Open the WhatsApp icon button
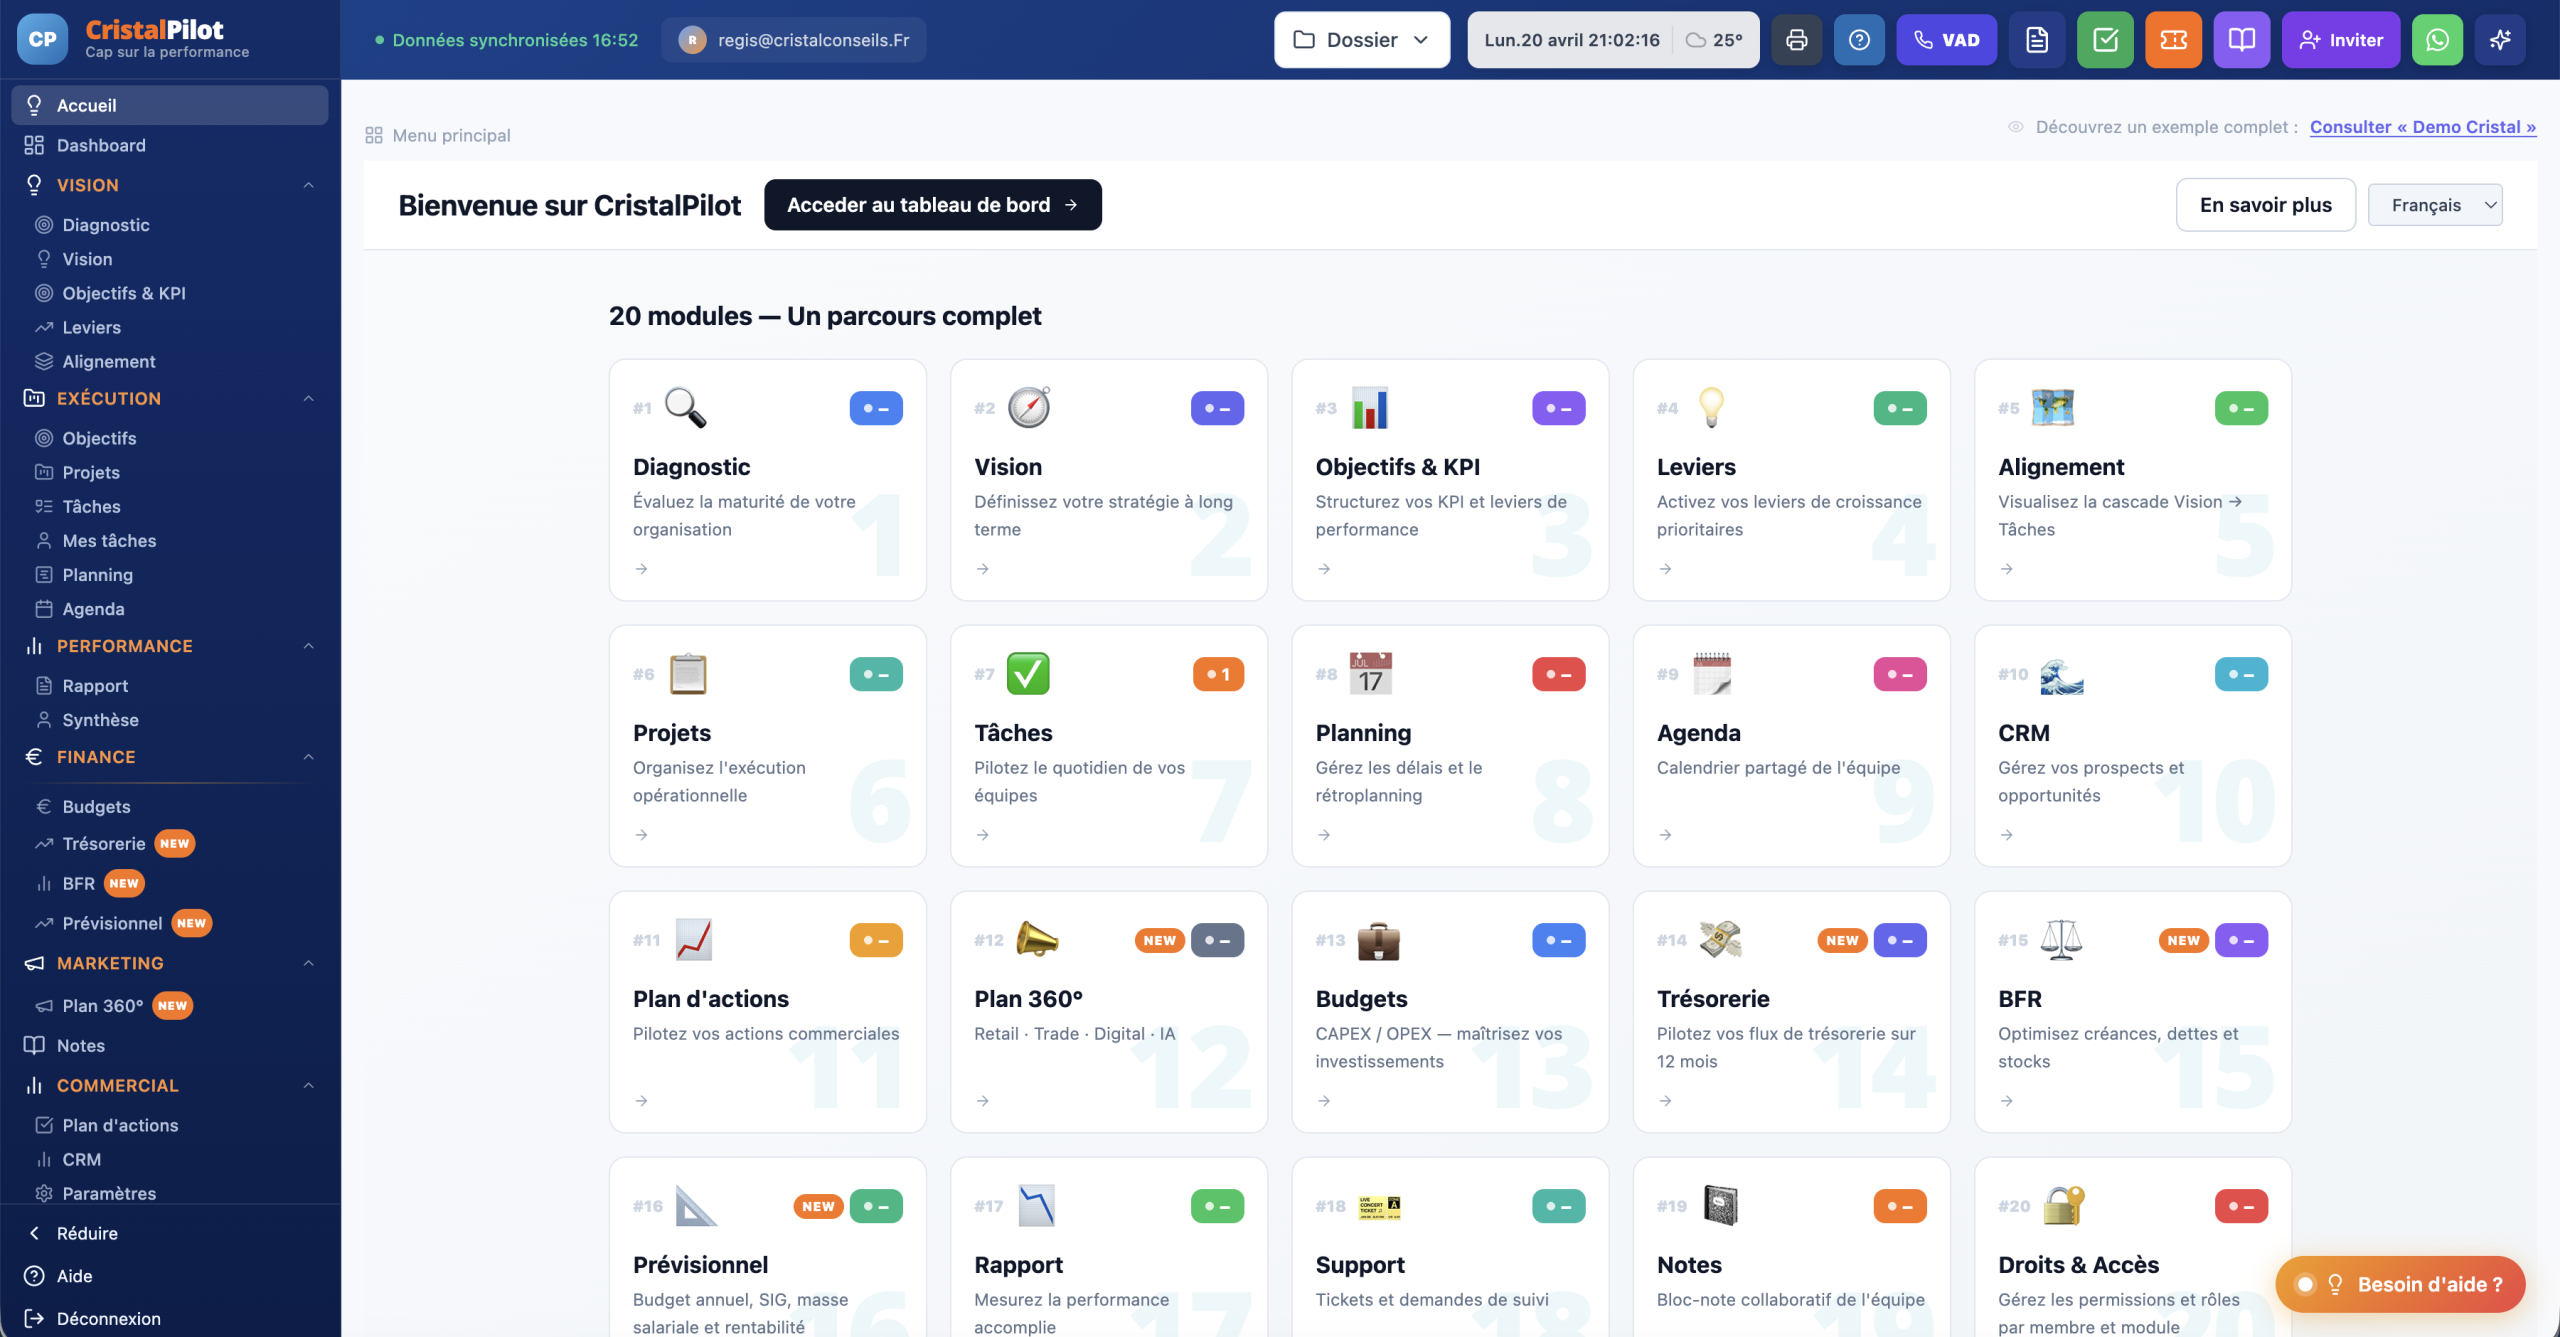The width and height of the screenshot is (2560, 1337). tap(2437, 40)
